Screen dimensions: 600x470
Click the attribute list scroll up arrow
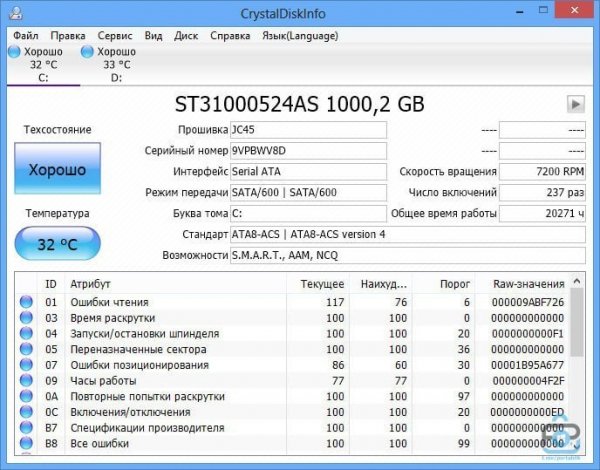(x=577, y=282)
